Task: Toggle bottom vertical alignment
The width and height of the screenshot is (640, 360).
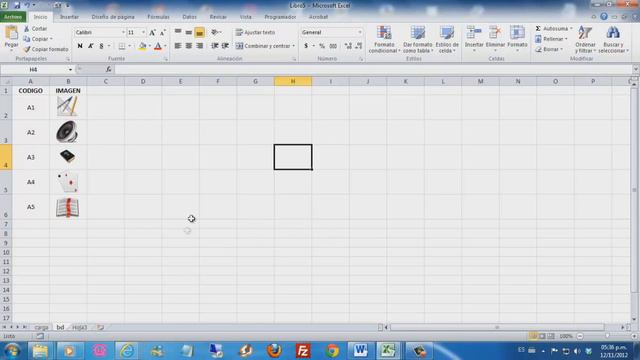Action: coord(200,32)
